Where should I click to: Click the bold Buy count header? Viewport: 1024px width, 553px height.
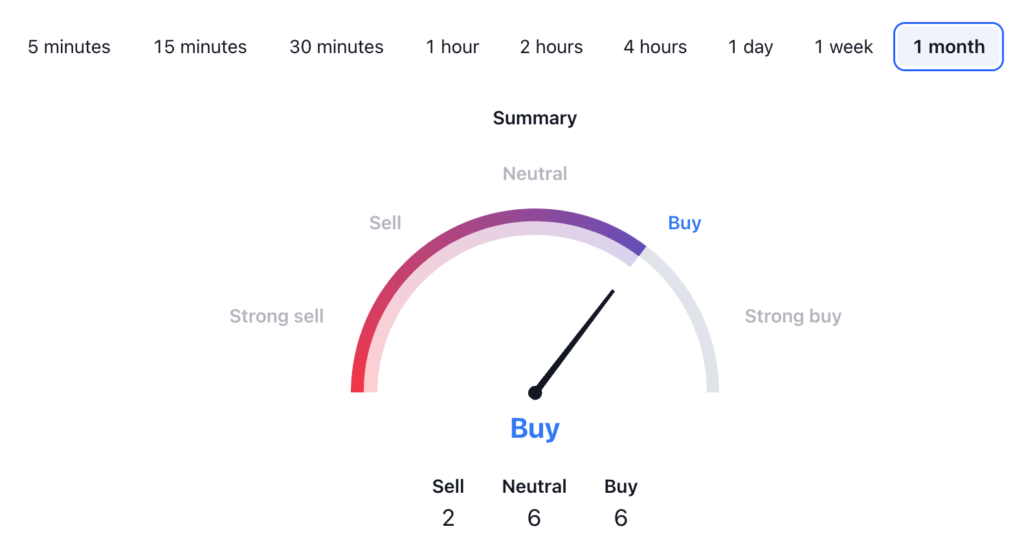[620, 487]
